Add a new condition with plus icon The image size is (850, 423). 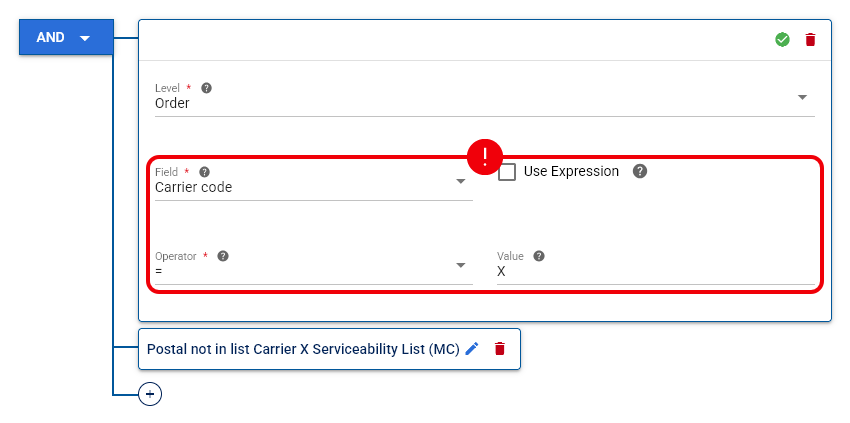150,394
